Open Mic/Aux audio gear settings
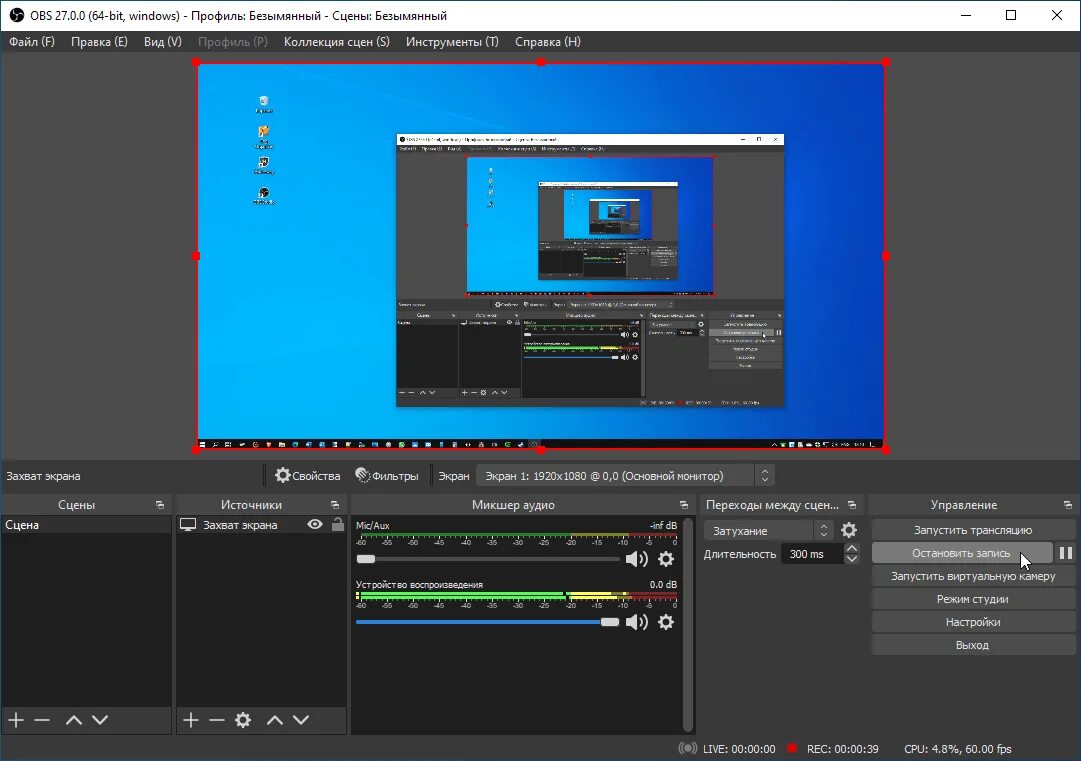The height and width of the screenshot is (761, 1081). point(666,559)
